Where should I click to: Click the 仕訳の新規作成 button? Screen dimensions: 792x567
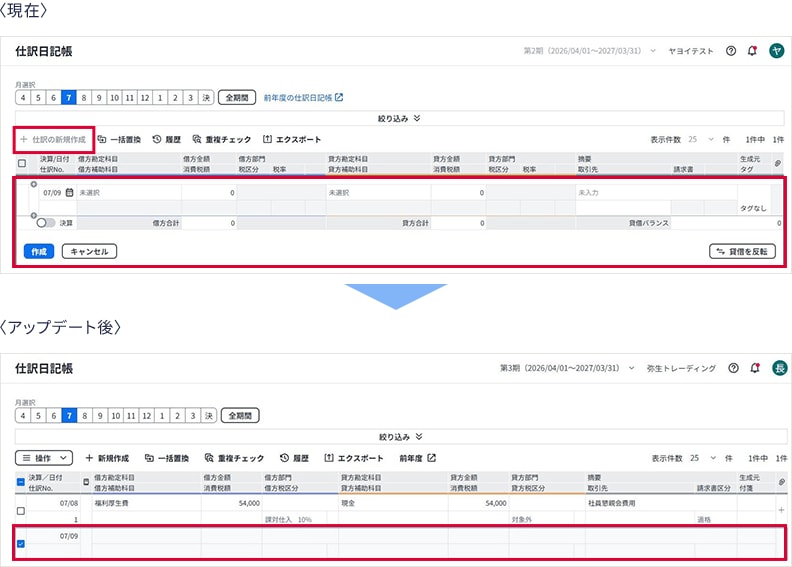pos(54,139)
